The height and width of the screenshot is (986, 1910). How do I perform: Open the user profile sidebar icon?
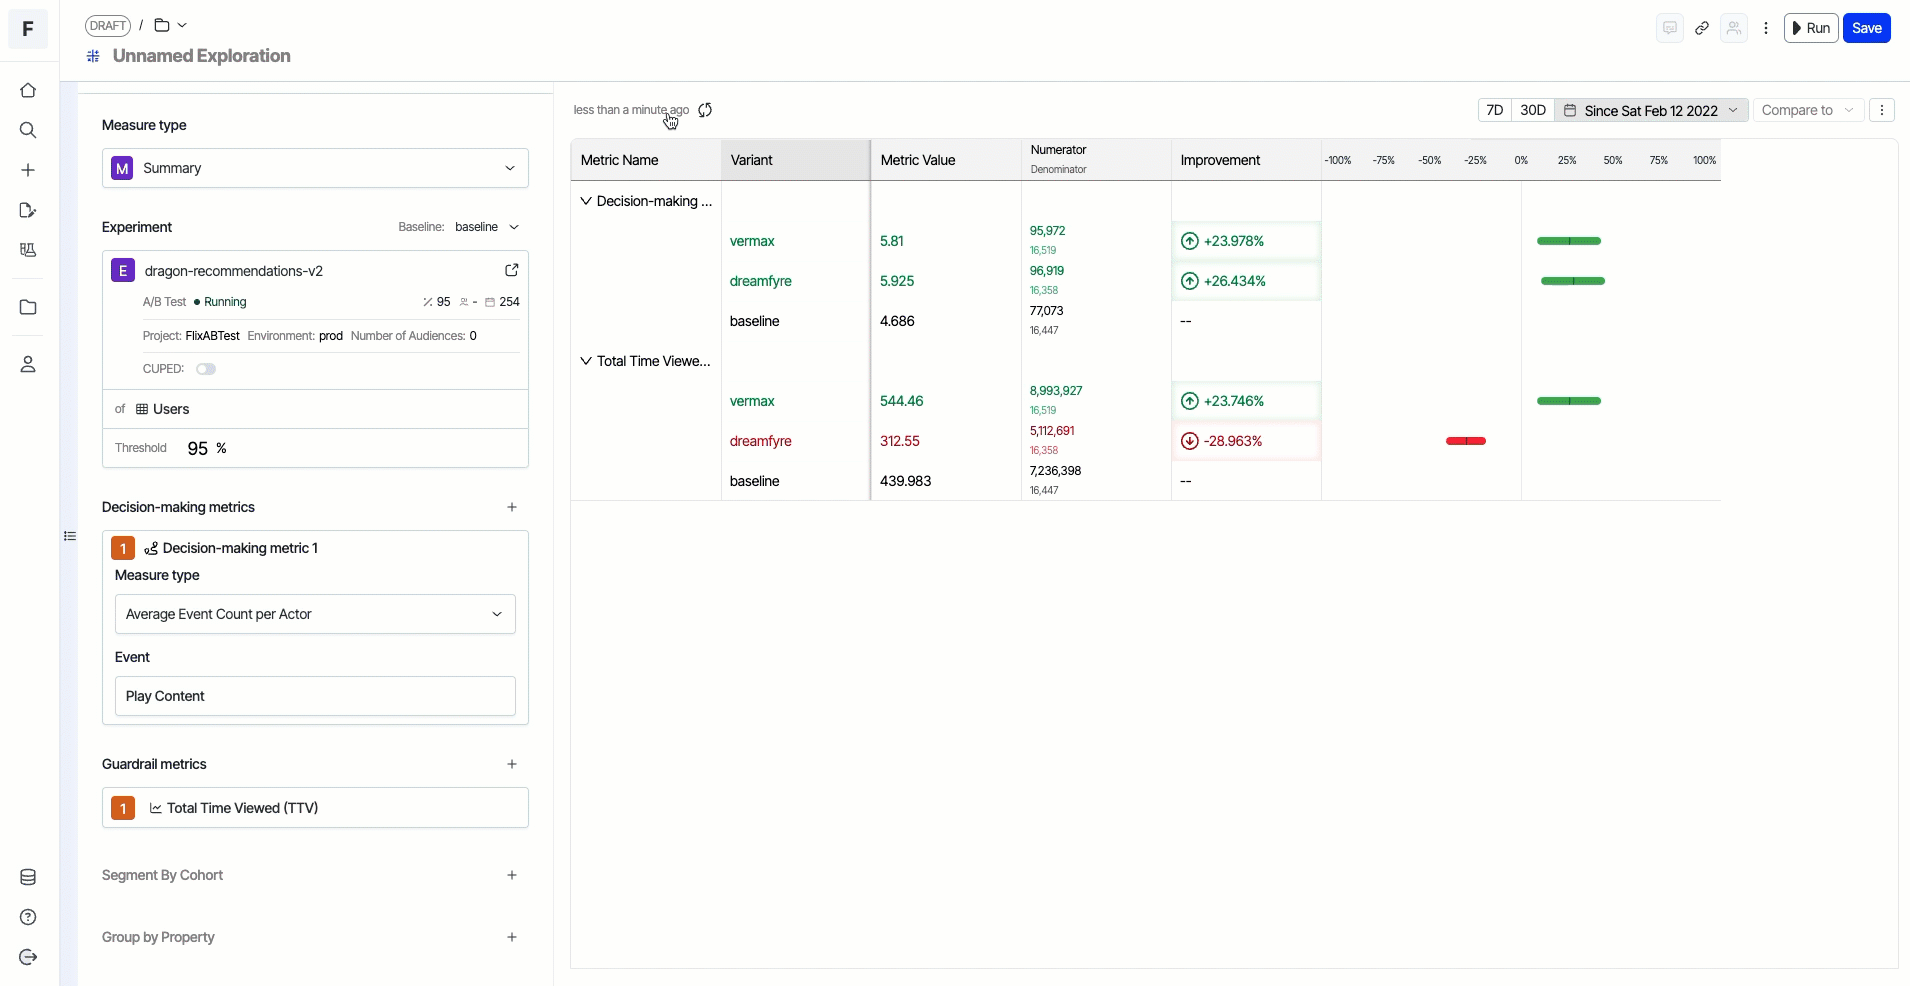pos(28,364)
